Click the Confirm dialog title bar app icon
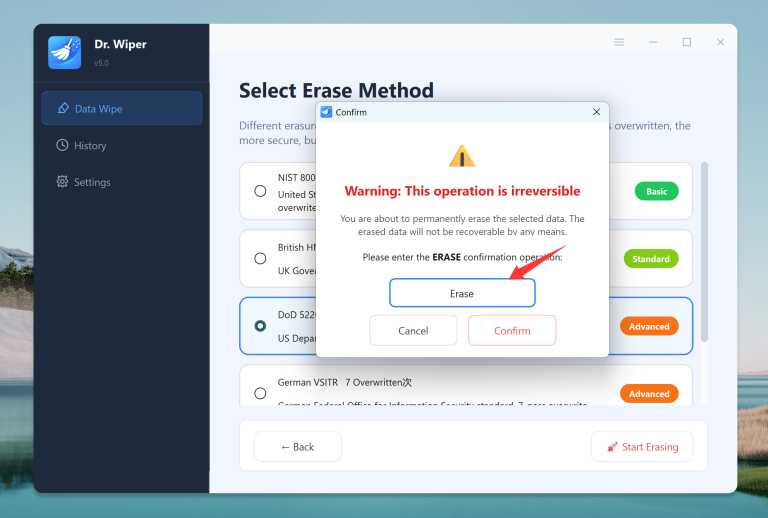Viewport: 768px width, 518px height. coord(326,112)
